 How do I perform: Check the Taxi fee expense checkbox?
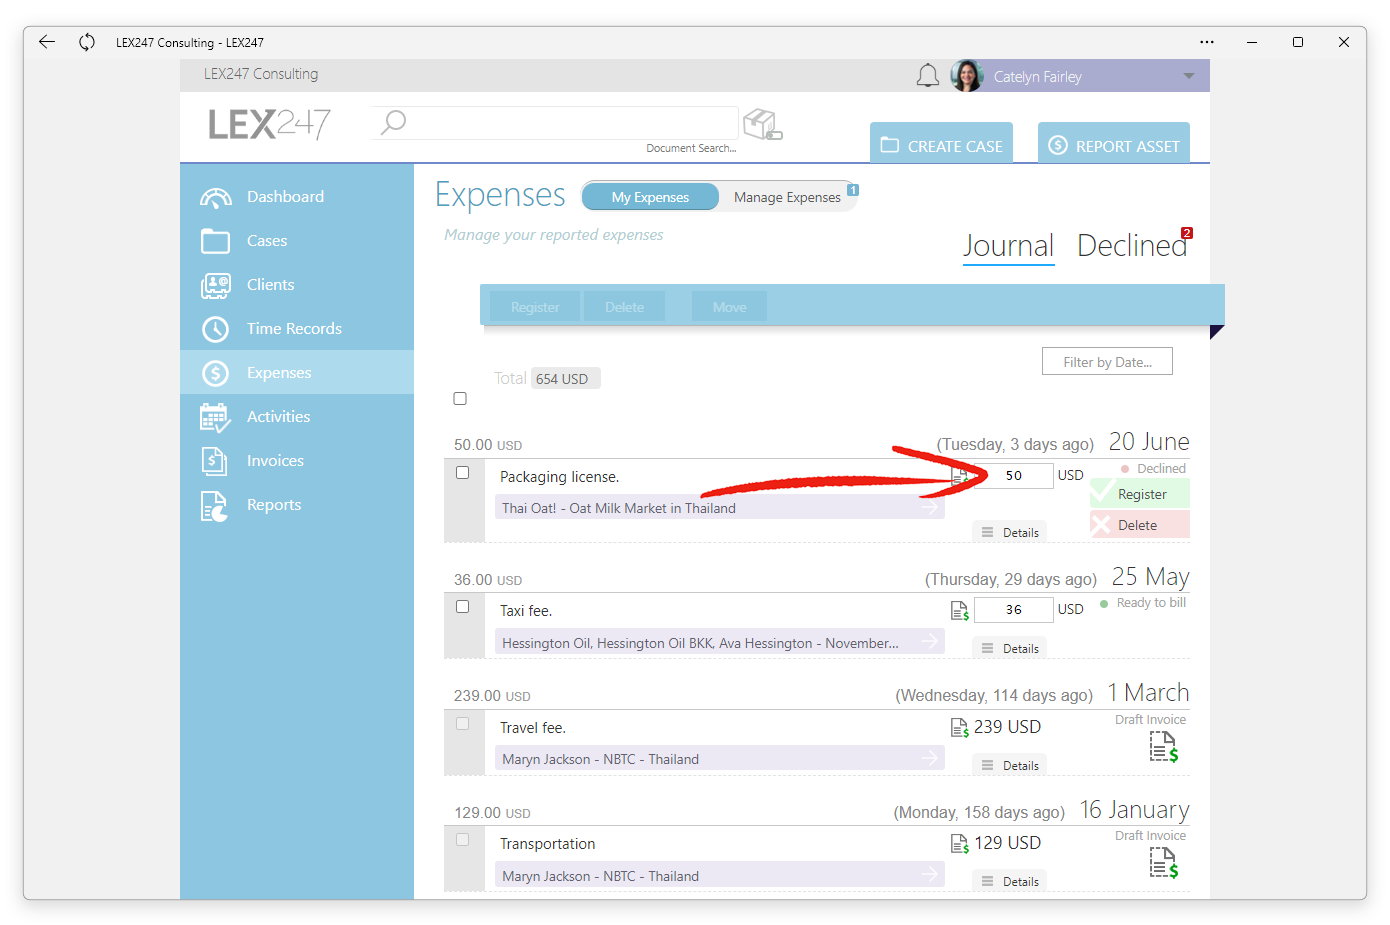click(462, 606)
